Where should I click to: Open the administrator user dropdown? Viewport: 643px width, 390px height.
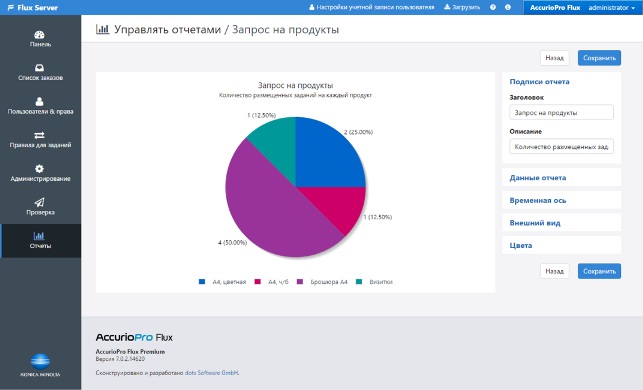tap(611, 7)
